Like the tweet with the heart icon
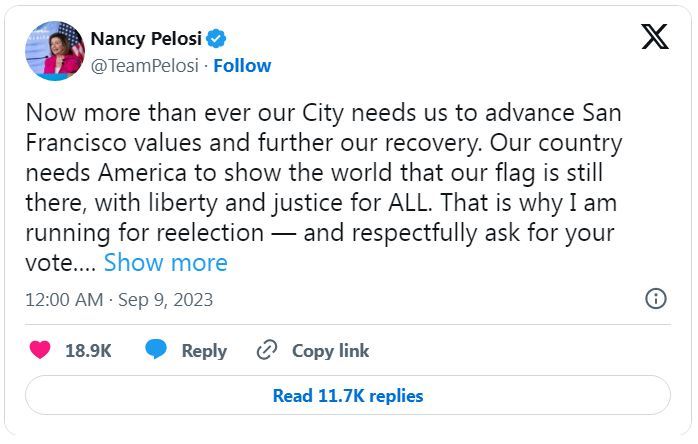The height and width of the screenshot is (444, 698). click(x=40, y=350)
